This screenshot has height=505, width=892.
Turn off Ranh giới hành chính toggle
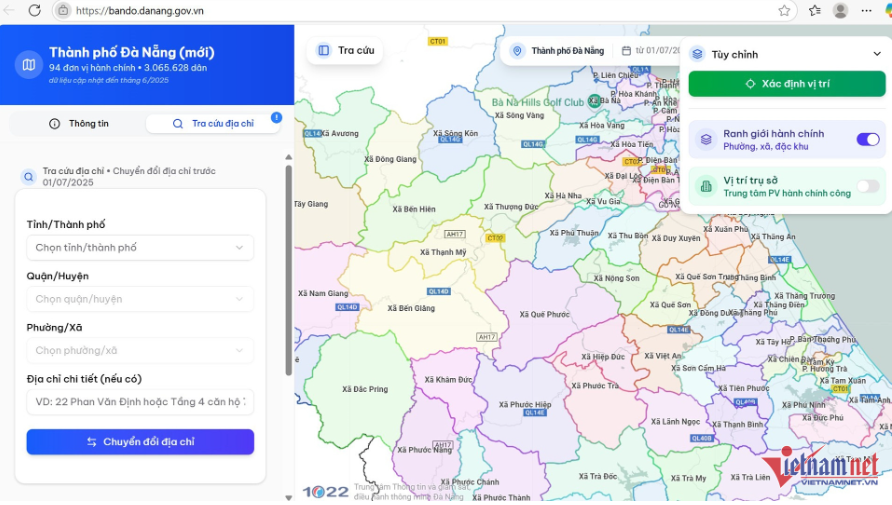click(x=867, y=139)
